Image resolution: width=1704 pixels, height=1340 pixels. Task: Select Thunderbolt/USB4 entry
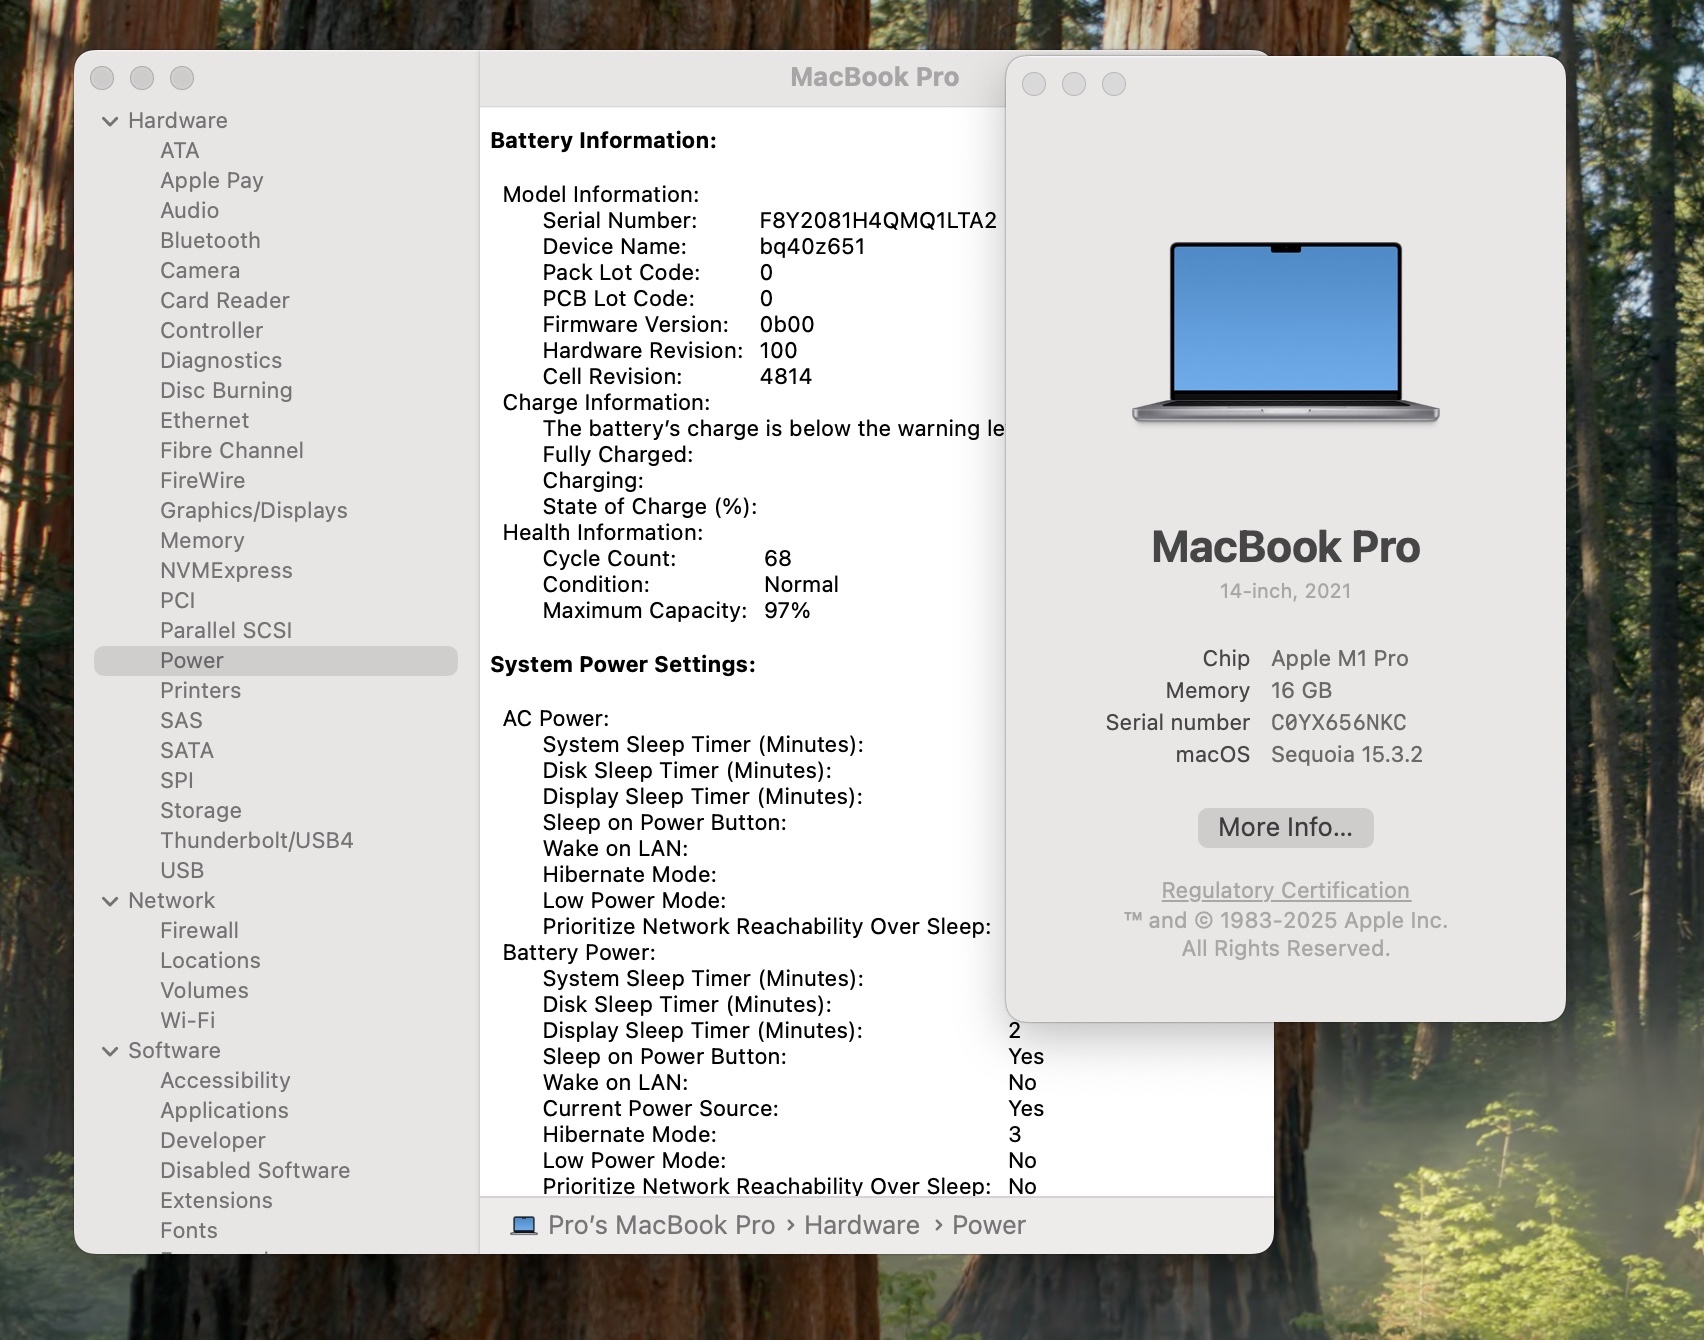[x=257, y=841]
